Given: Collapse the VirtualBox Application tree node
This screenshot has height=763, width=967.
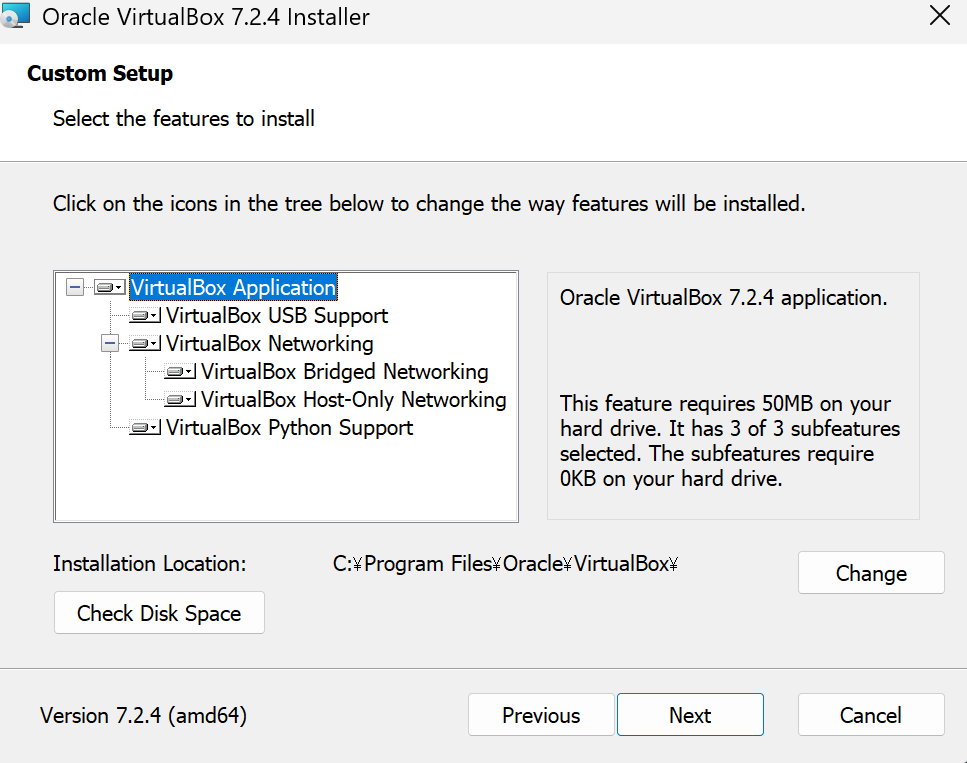Looking at the screenshot, I should pos(74,288).
